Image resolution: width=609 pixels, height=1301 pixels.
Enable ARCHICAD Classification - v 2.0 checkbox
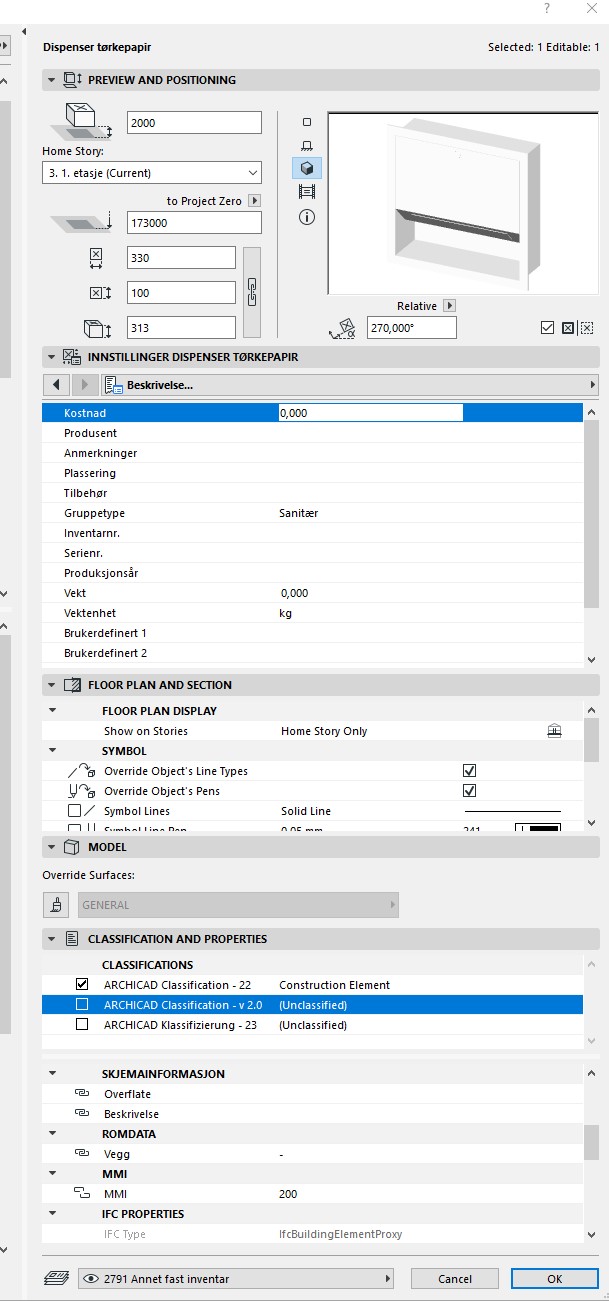click(82, 1005)
